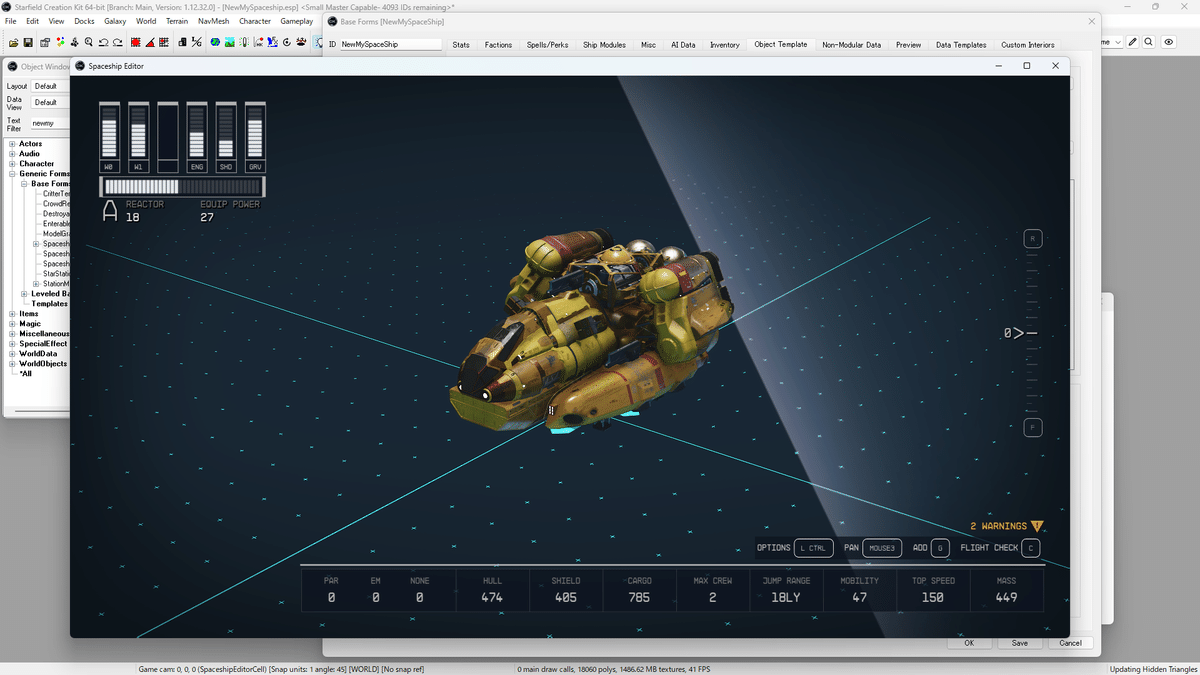The image size is (1200, 675).
Task: Expand the WorldData tree node
Action: point(12,354)
